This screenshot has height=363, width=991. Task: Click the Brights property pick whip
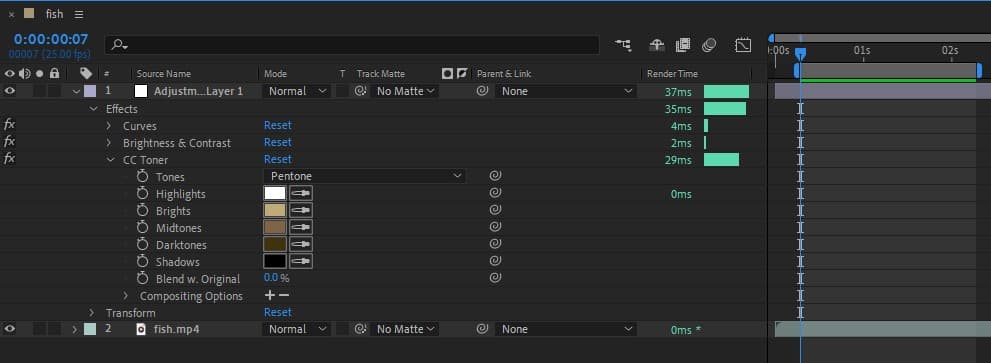click(x=496, y=210)
